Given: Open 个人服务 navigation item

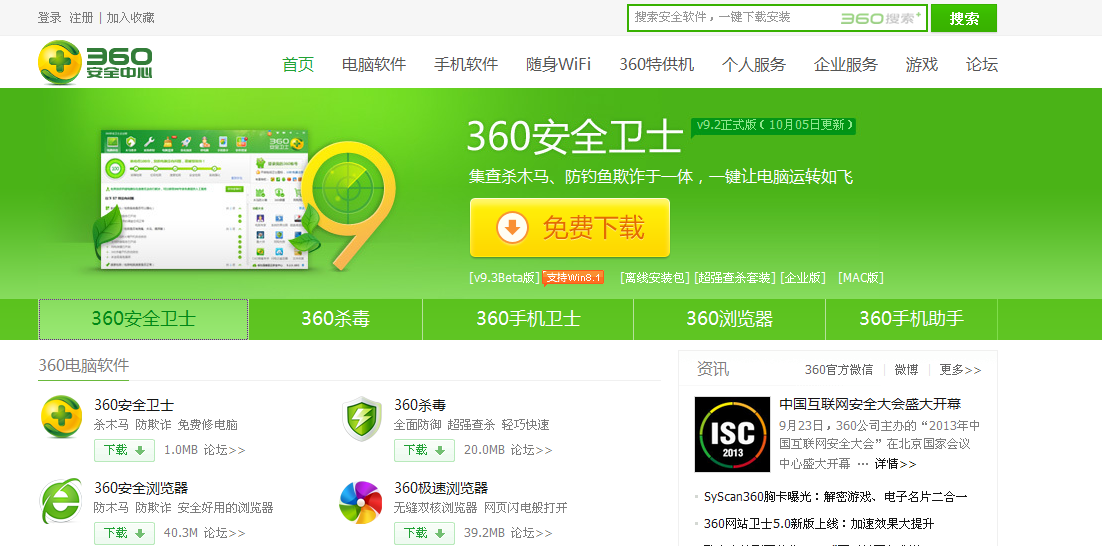Looking at the screenshot, I should [753, 65].
